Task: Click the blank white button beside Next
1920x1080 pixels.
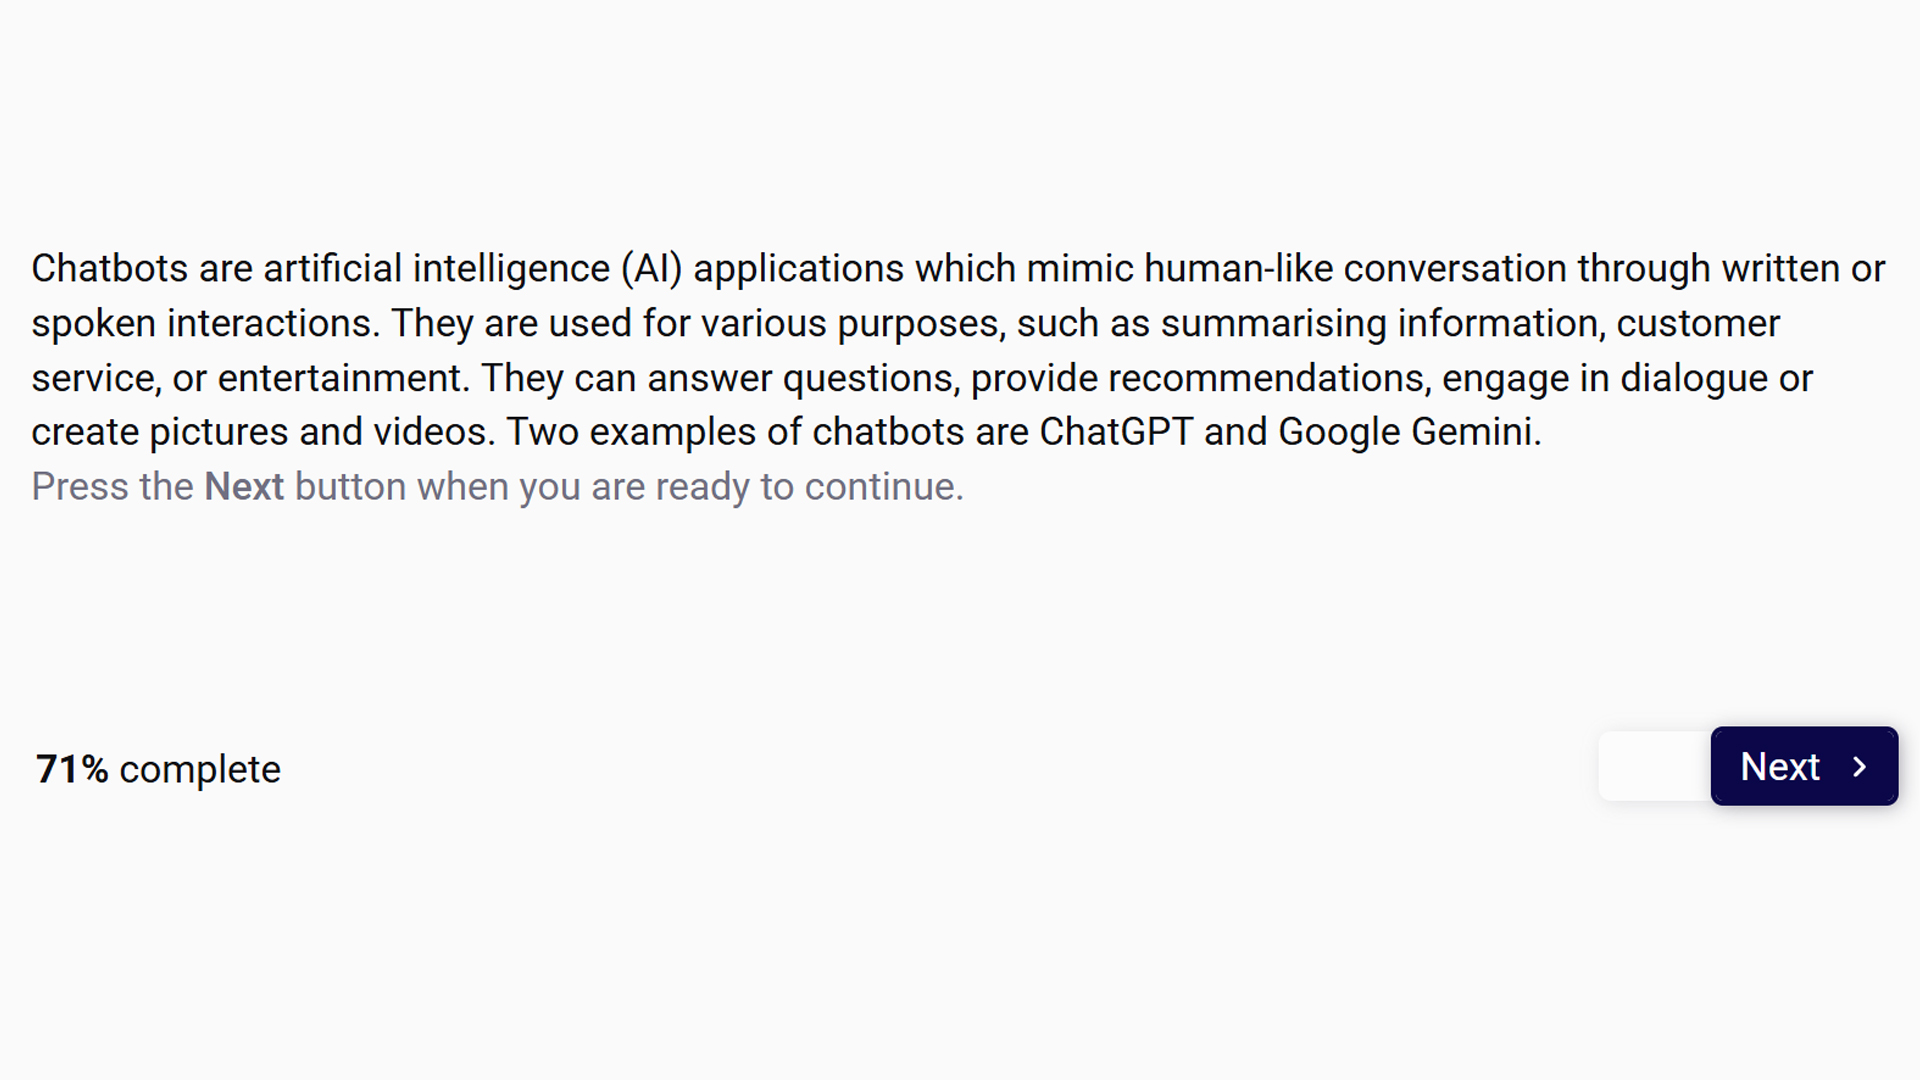Action: click(x=1655, y=766)
